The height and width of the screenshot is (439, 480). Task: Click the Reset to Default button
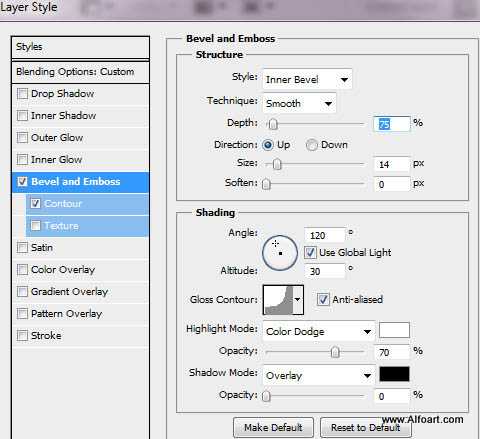[366, 427]
